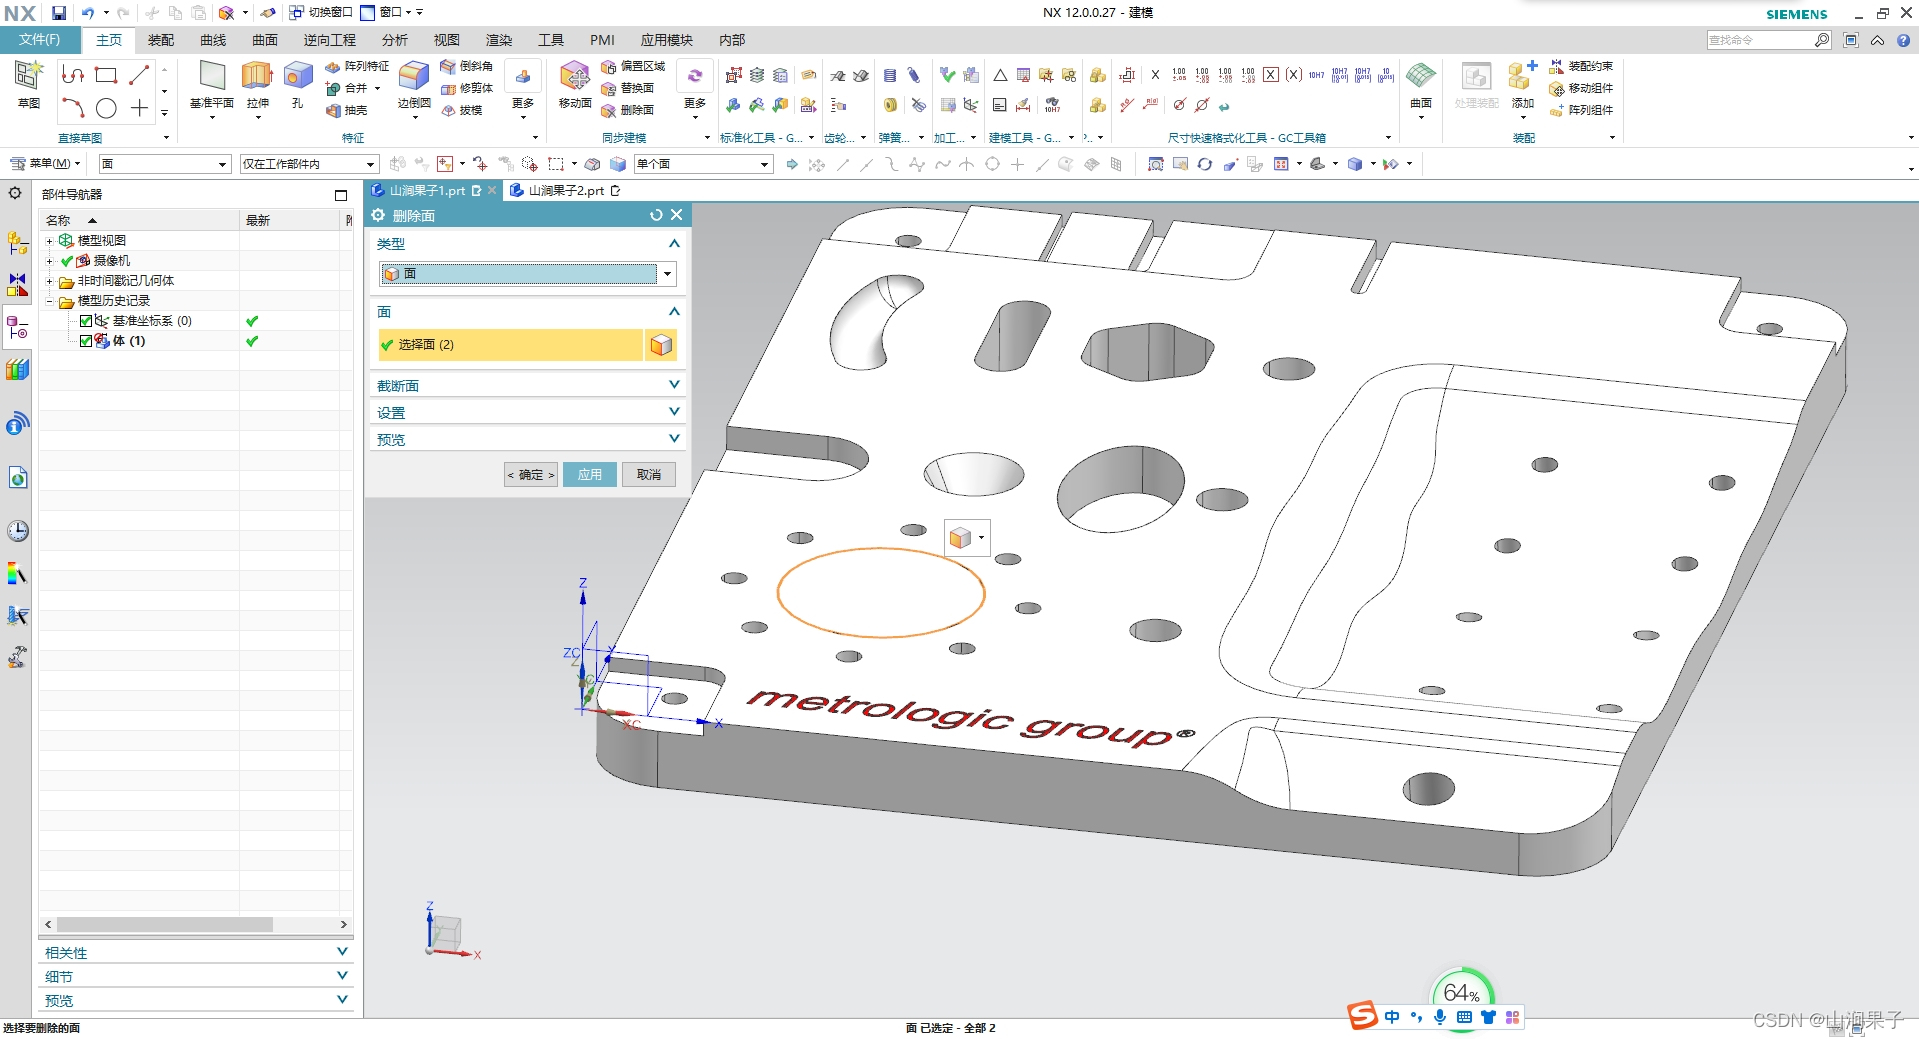Open the 类型 combo box showing 面
The height and width of the screenshot is (1039, 1919).
(527, 273)
